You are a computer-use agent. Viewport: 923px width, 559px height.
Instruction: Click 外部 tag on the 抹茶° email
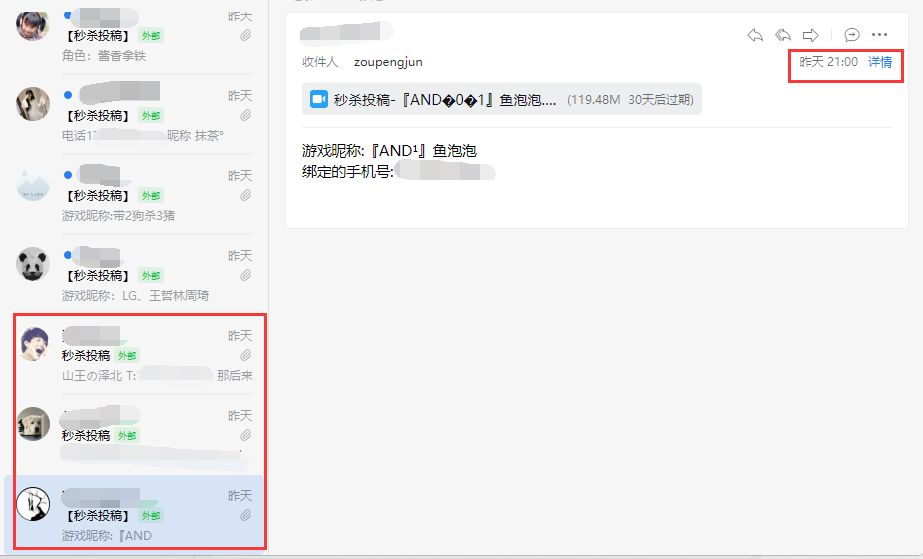tap(151, 116)
